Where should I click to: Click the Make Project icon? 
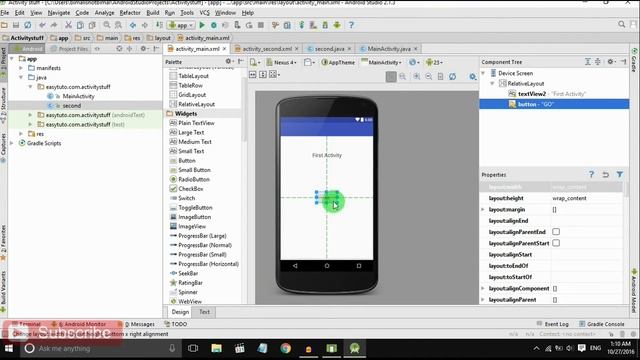point(159,25)
